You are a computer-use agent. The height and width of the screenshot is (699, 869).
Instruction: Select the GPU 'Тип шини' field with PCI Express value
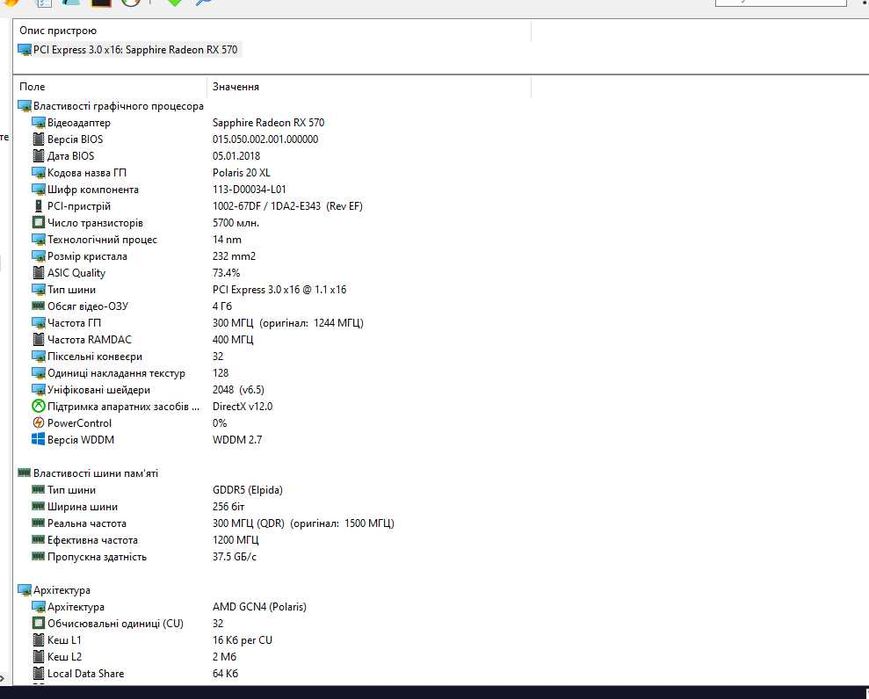[71, 289]
